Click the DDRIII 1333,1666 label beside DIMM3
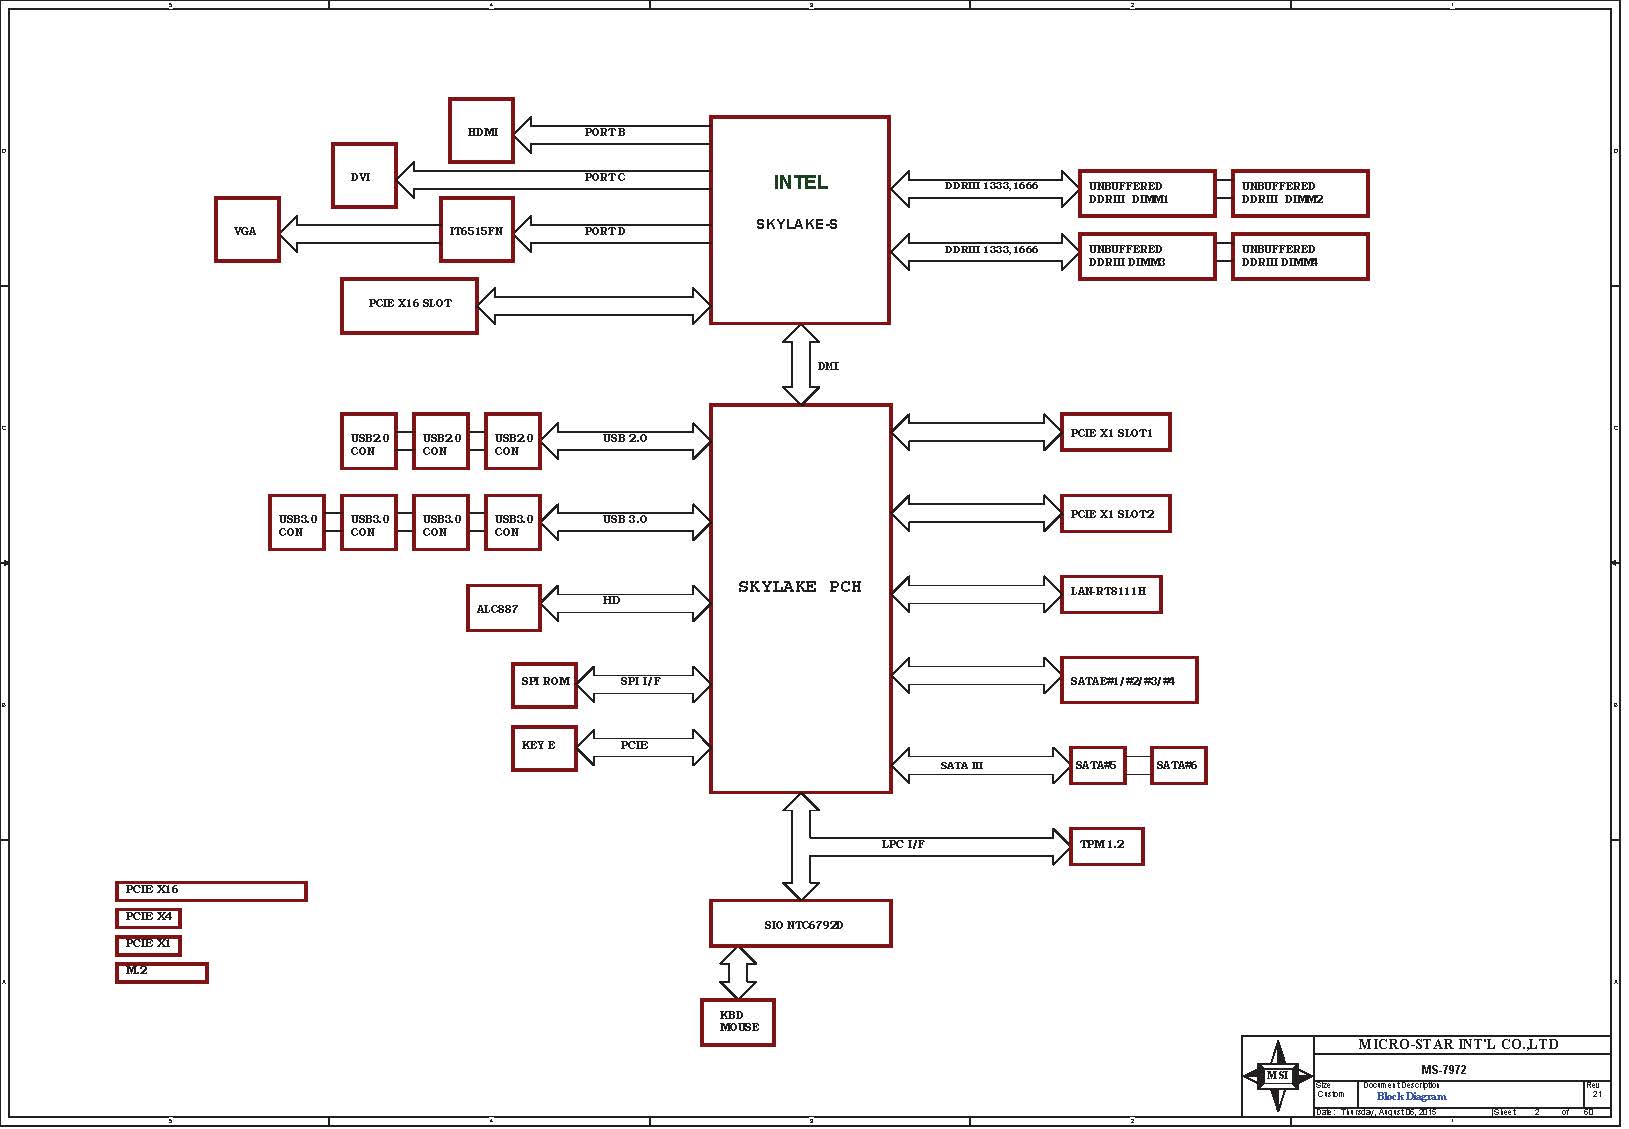Viewport: 1629px width, 1129px height. point(991,249)
